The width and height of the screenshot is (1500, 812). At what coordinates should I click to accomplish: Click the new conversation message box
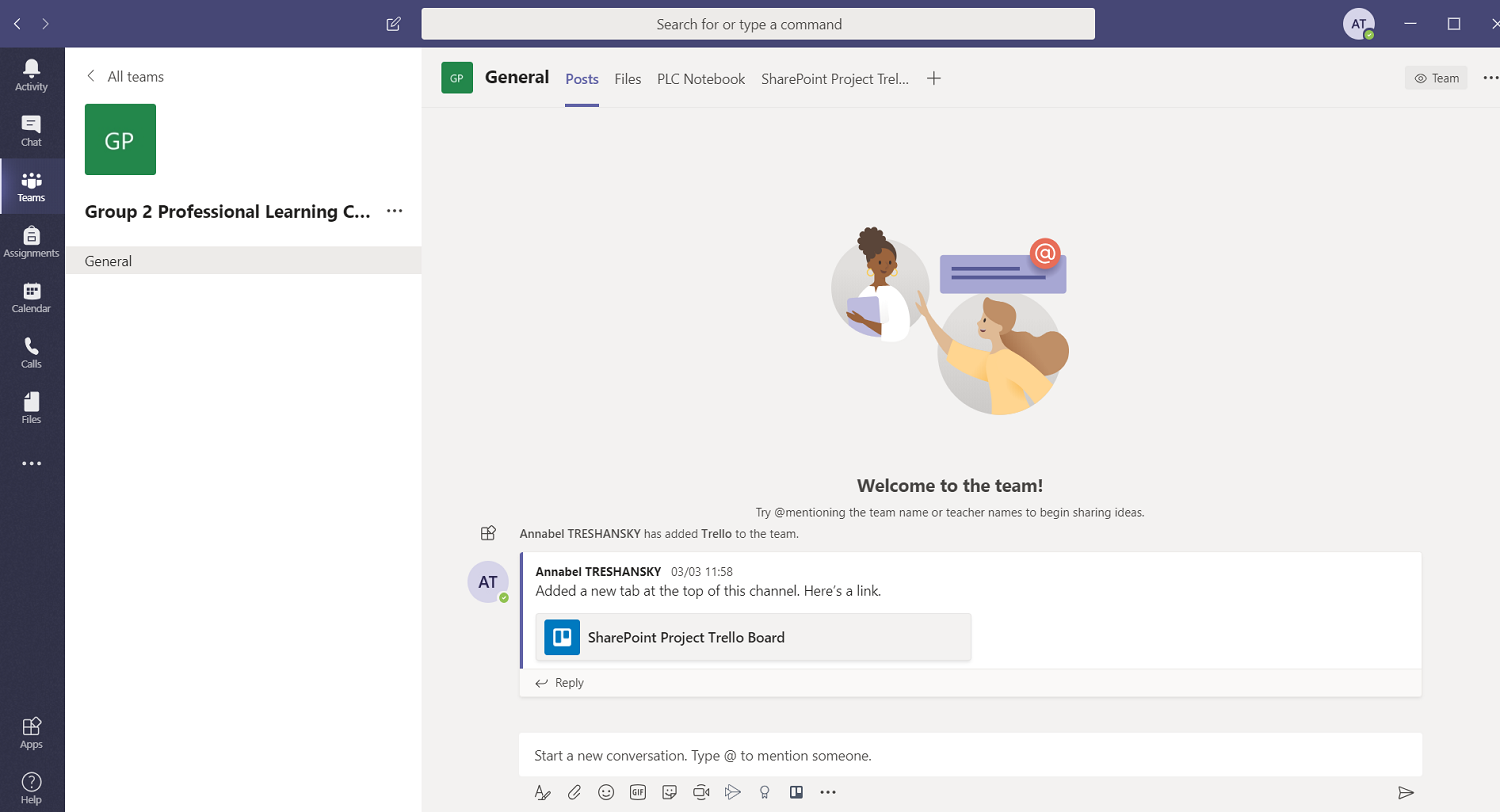[970, 755]
